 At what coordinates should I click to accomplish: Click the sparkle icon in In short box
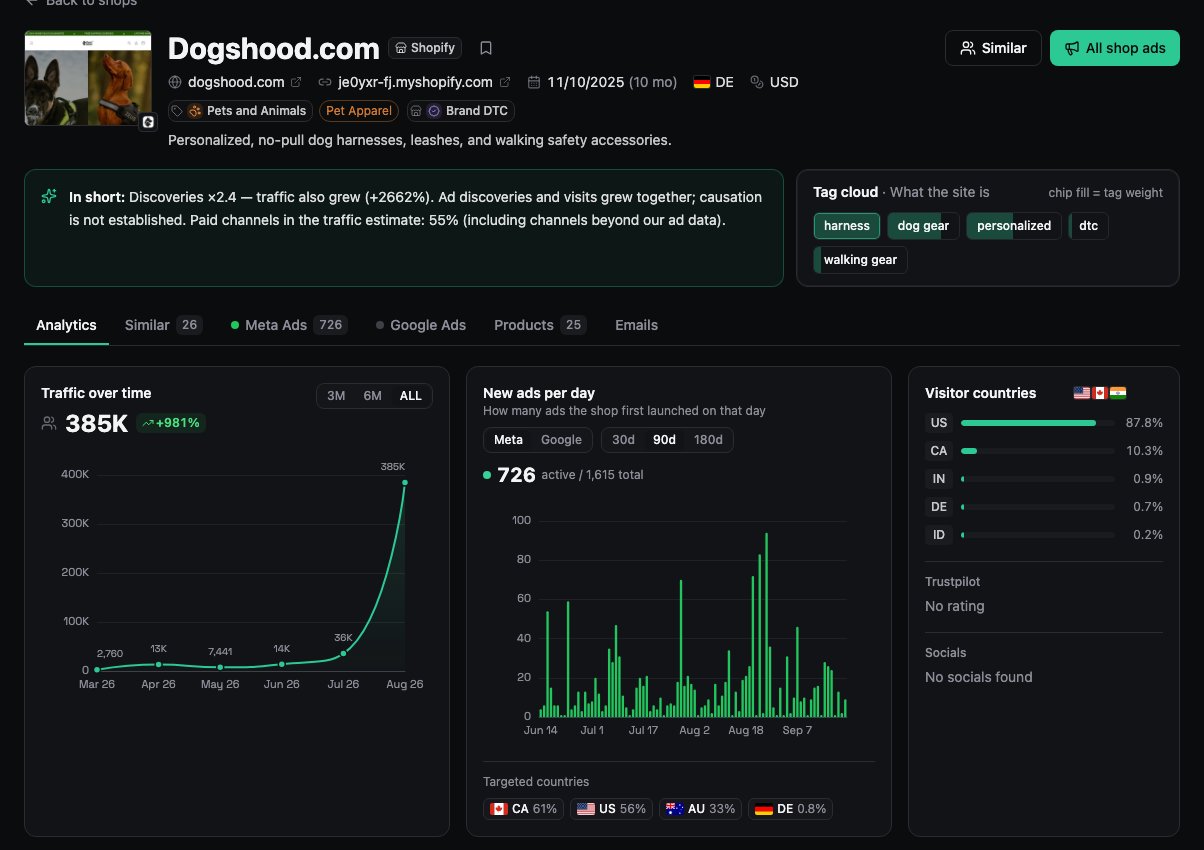pos(49,197)
